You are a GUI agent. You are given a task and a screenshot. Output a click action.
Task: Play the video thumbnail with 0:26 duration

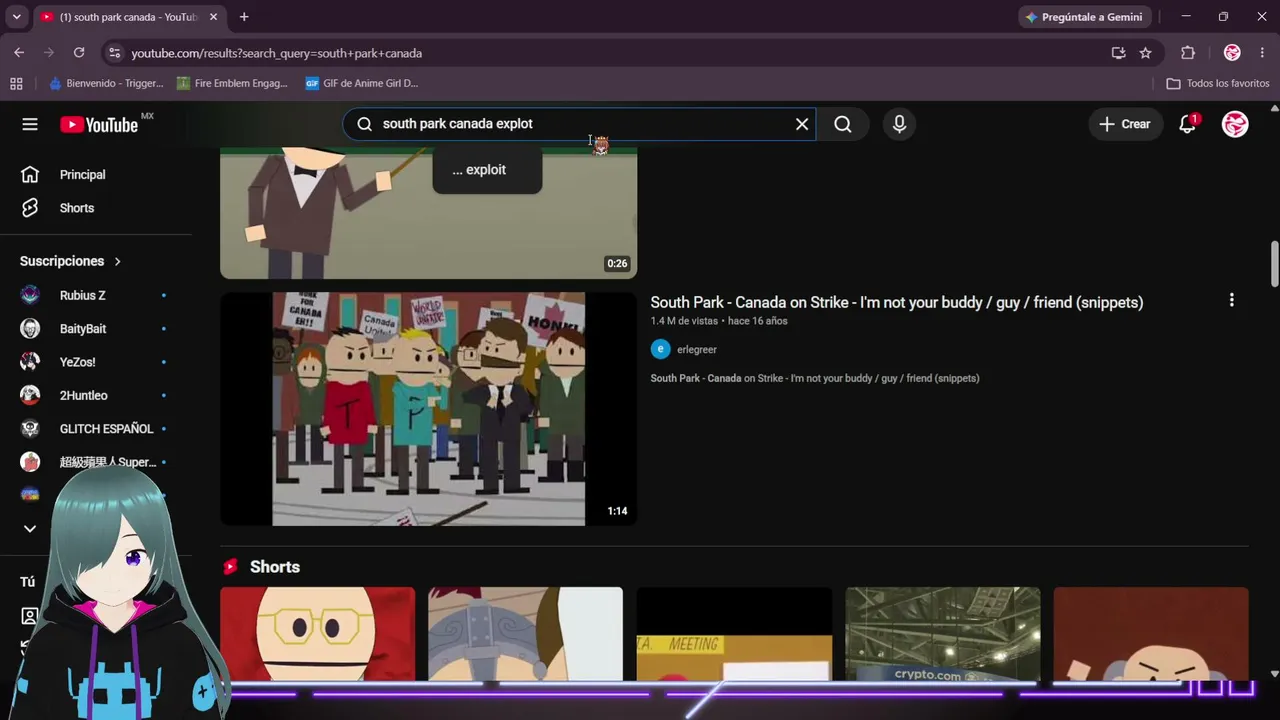click(x=428, y=214)
